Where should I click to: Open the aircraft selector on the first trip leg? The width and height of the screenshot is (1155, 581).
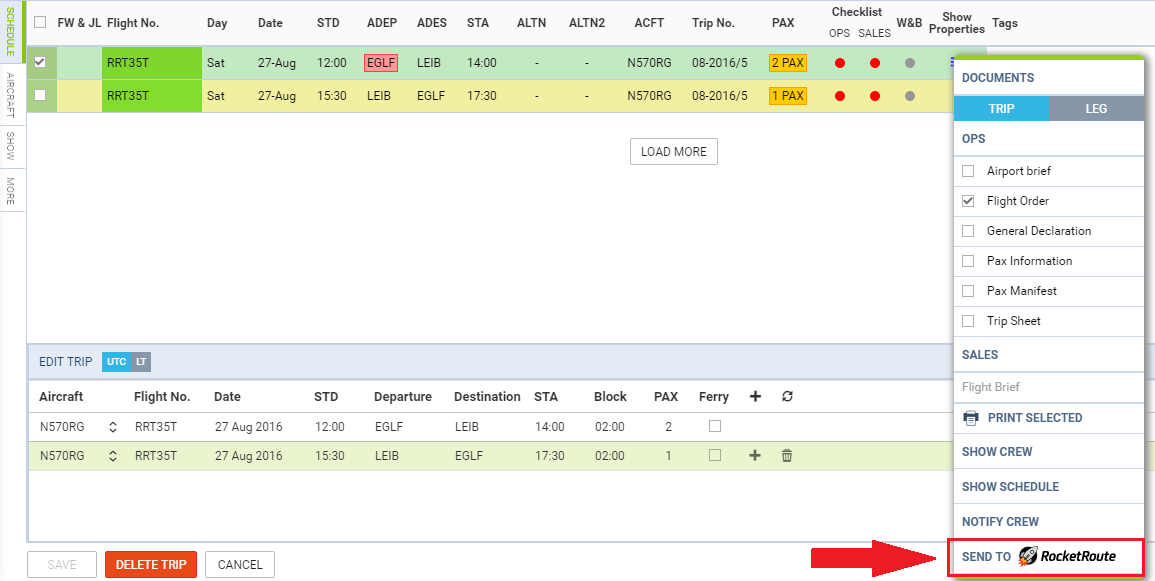(x=113, y=427)
